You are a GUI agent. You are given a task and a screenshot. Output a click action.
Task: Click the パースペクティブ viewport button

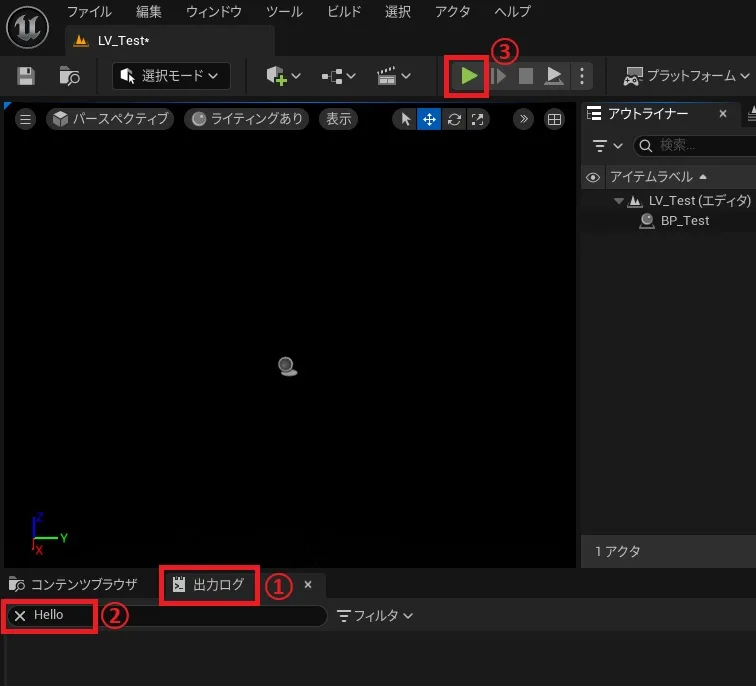coord(110,119)
